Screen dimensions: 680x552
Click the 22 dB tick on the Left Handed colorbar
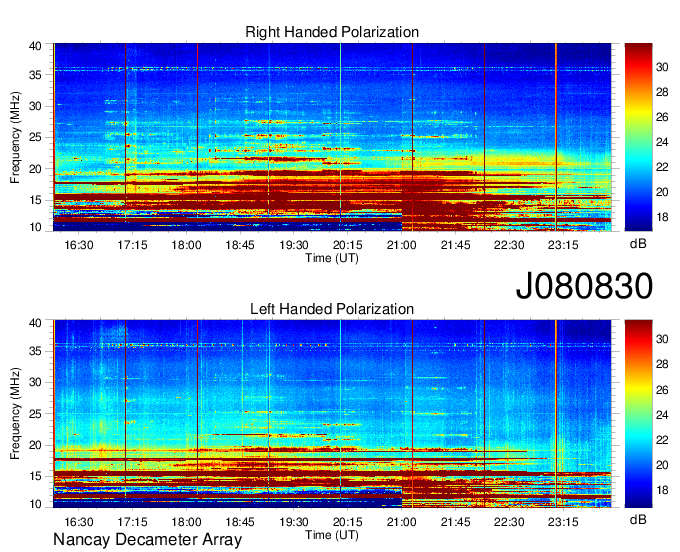tap(662, 440)
